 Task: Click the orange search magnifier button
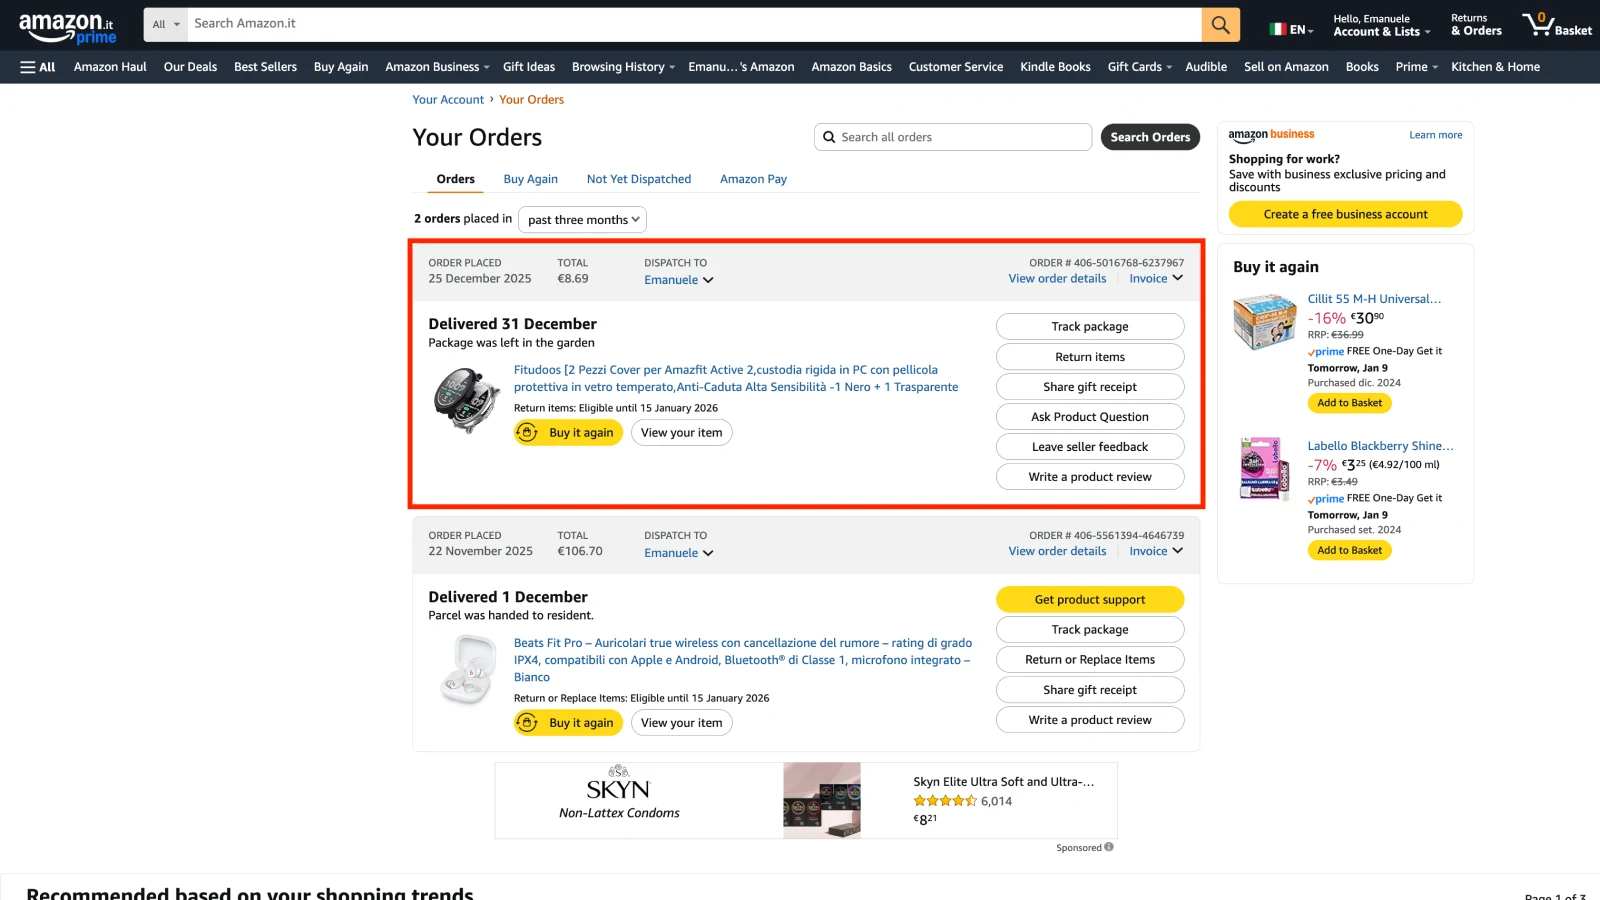point(1220,25)
